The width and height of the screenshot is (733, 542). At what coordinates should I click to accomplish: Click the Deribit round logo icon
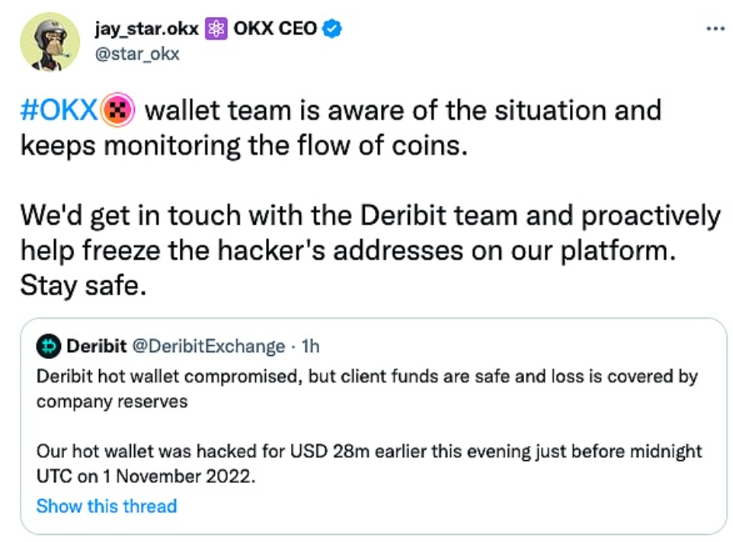pos(49,346)
